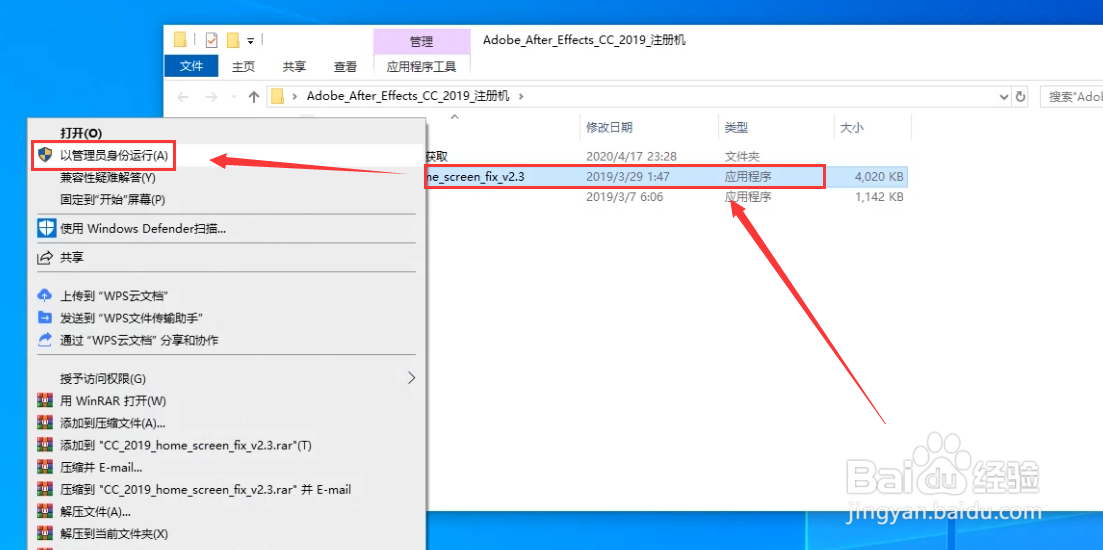The width and height of the screenshot is (1103, 550).
Task: Send the file to WPS文件传输助手
Action: coord(132,318)
